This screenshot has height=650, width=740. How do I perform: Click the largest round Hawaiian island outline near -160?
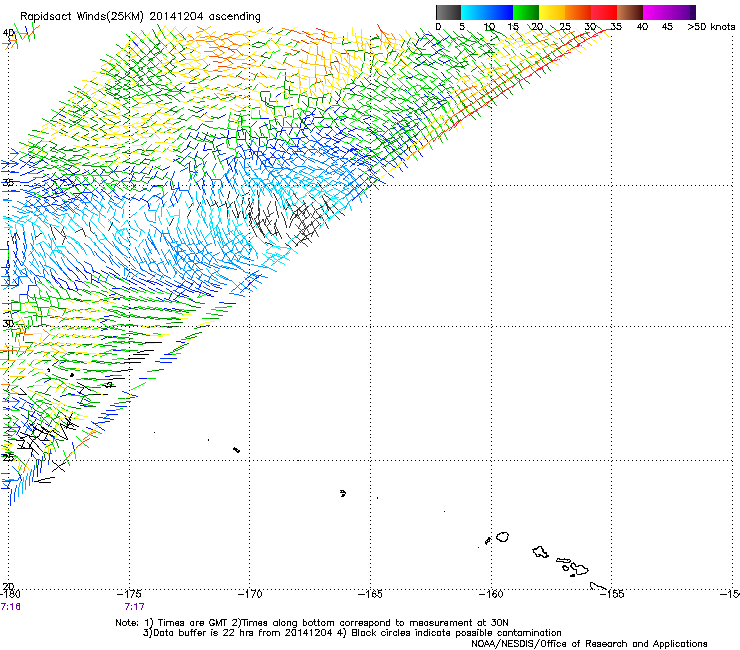(503, 537)
